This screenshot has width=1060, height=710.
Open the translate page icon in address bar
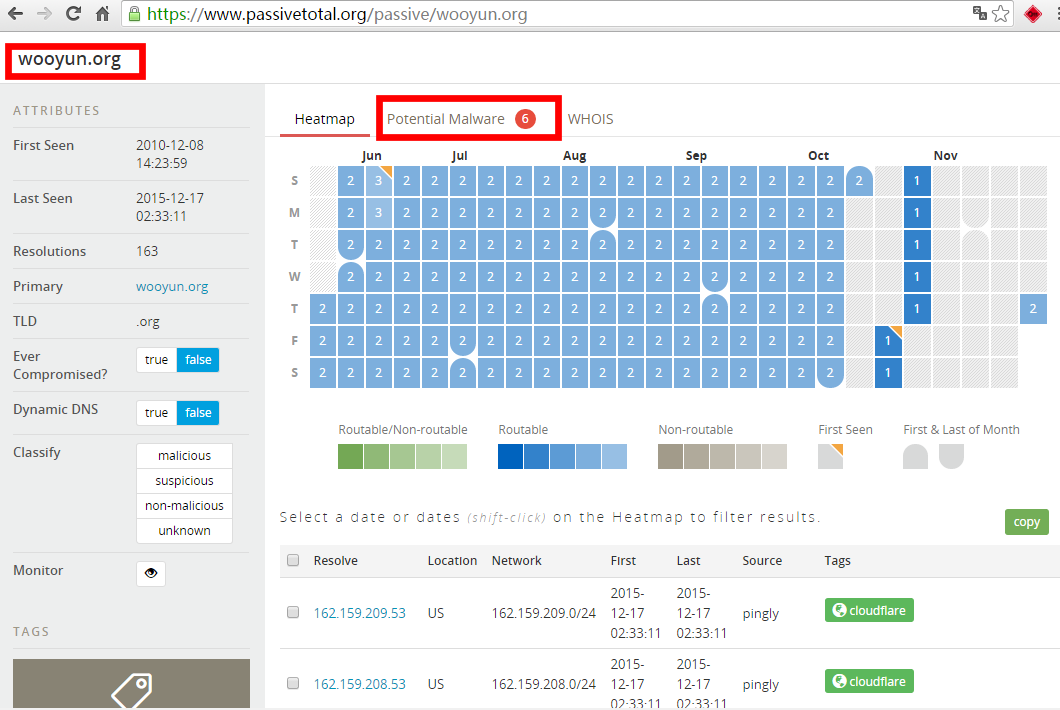point(980,14)
